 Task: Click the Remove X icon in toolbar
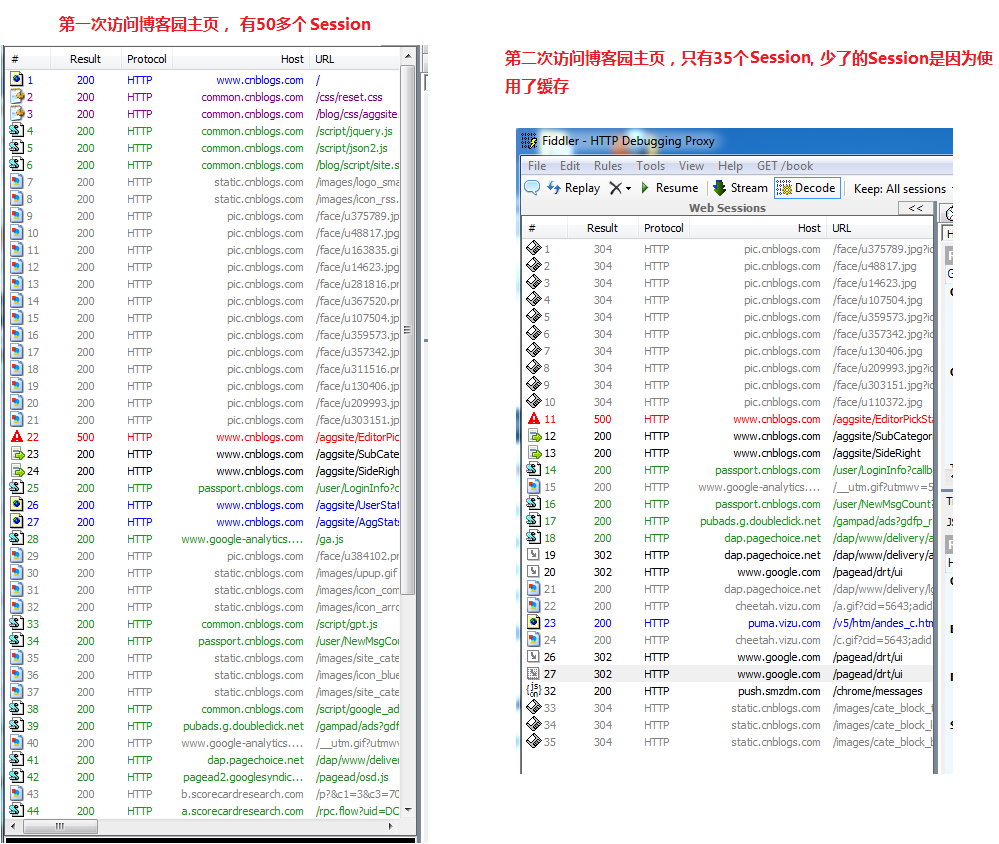[x=615, y=188]
